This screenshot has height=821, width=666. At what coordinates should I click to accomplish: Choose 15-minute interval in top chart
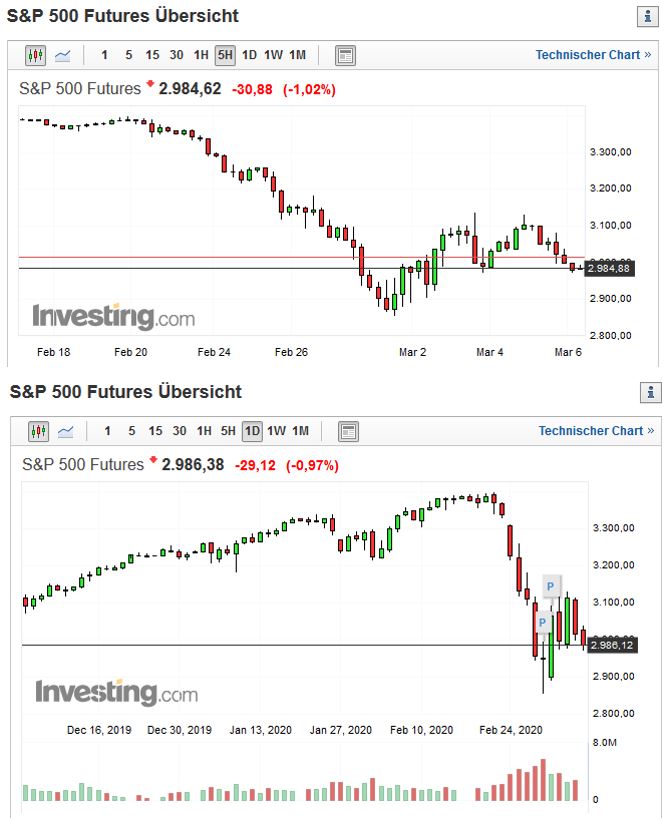(x=152, y=55)
